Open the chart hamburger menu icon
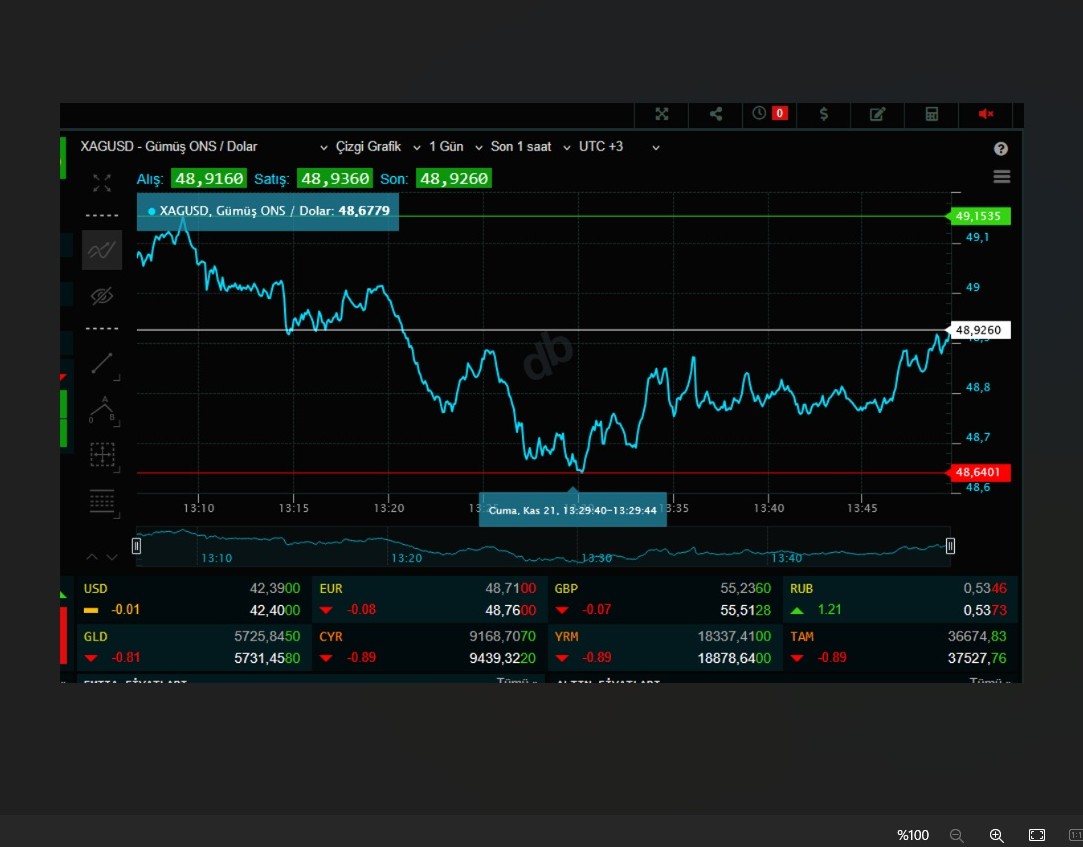1083x847 pixels. [1001, 177]
